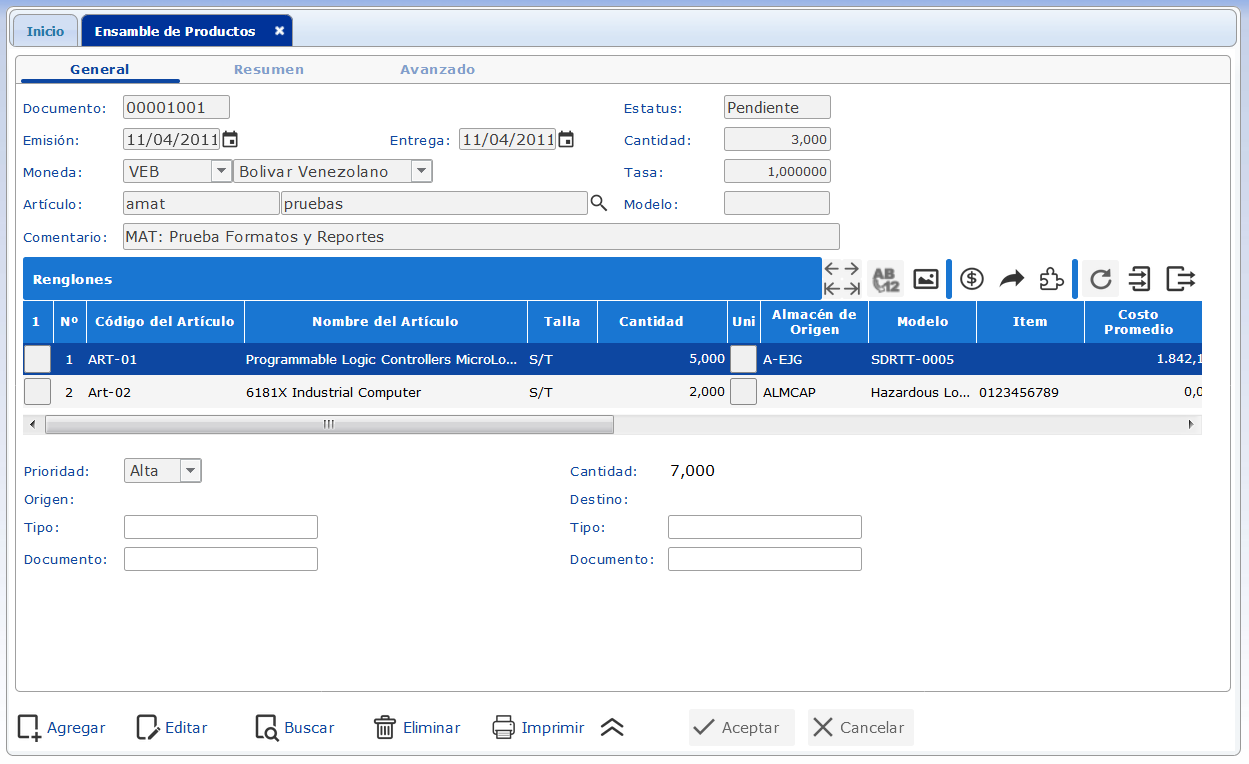Go to previous row with left arrow icon
Screen dimensions: 1249x764
(x=832, y=268)
